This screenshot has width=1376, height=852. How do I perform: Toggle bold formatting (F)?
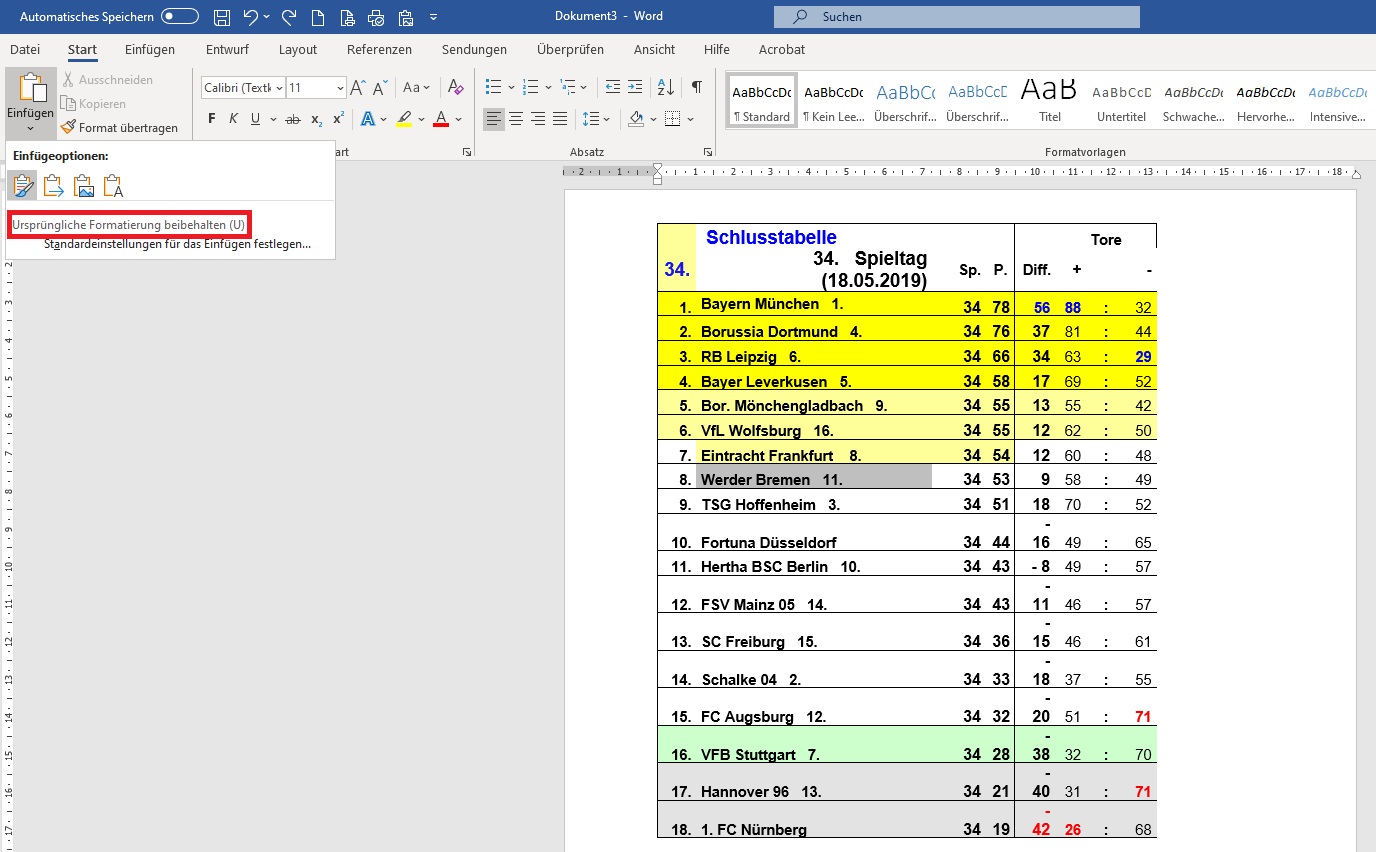pyautogui.click(x=212, y=119)
